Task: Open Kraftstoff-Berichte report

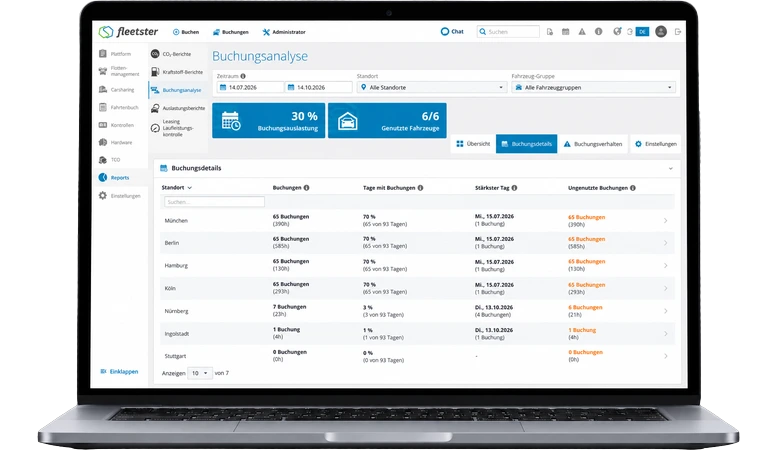Action: click(x=177, y=72)
